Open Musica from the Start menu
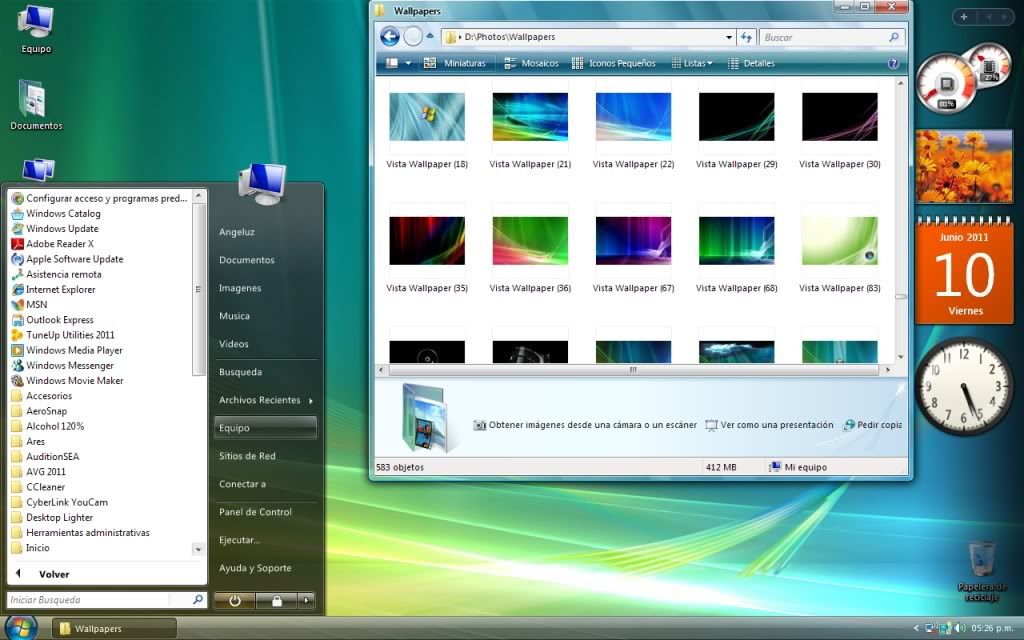This screenshot has width=1024, height=640. point(234,316)
